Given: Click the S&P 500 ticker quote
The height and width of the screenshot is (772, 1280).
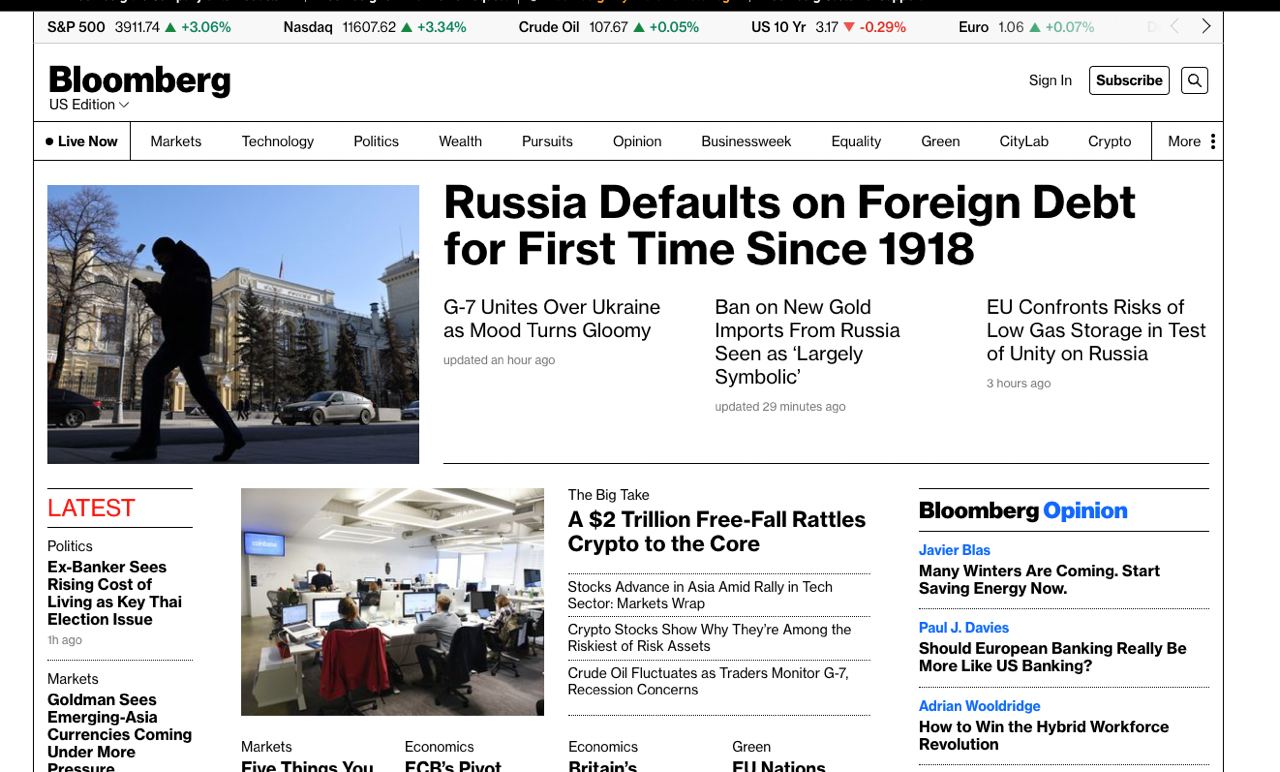Looking at the screenshot, I should click(x=139, y=27).
